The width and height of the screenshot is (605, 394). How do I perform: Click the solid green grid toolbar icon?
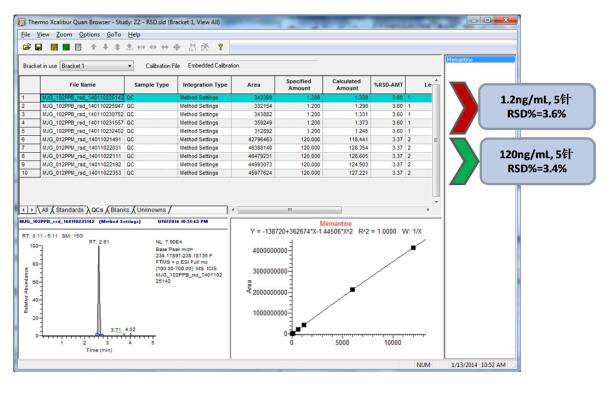click(x=66, y=47)
